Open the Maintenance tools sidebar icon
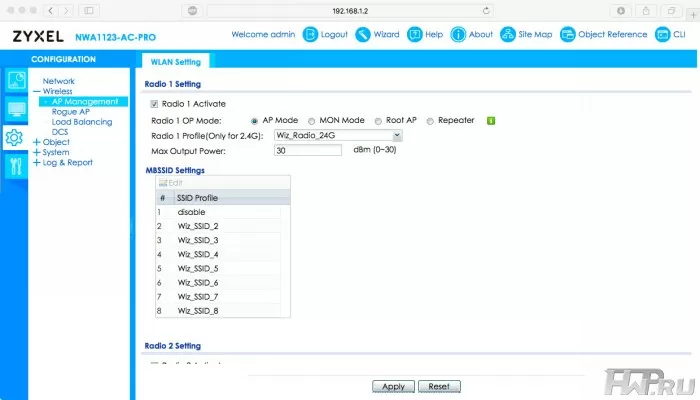The height and width of the screenshot is (400, 700). tap(16, 166)
